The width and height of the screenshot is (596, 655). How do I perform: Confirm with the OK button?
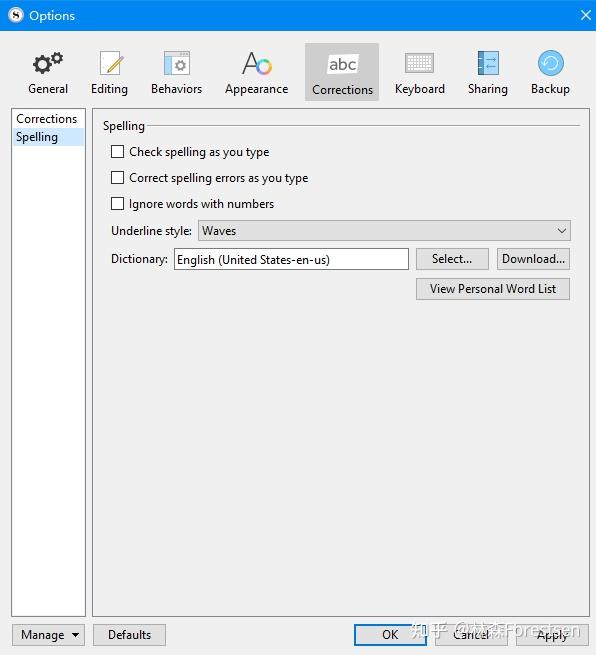[x=390, y=635]
